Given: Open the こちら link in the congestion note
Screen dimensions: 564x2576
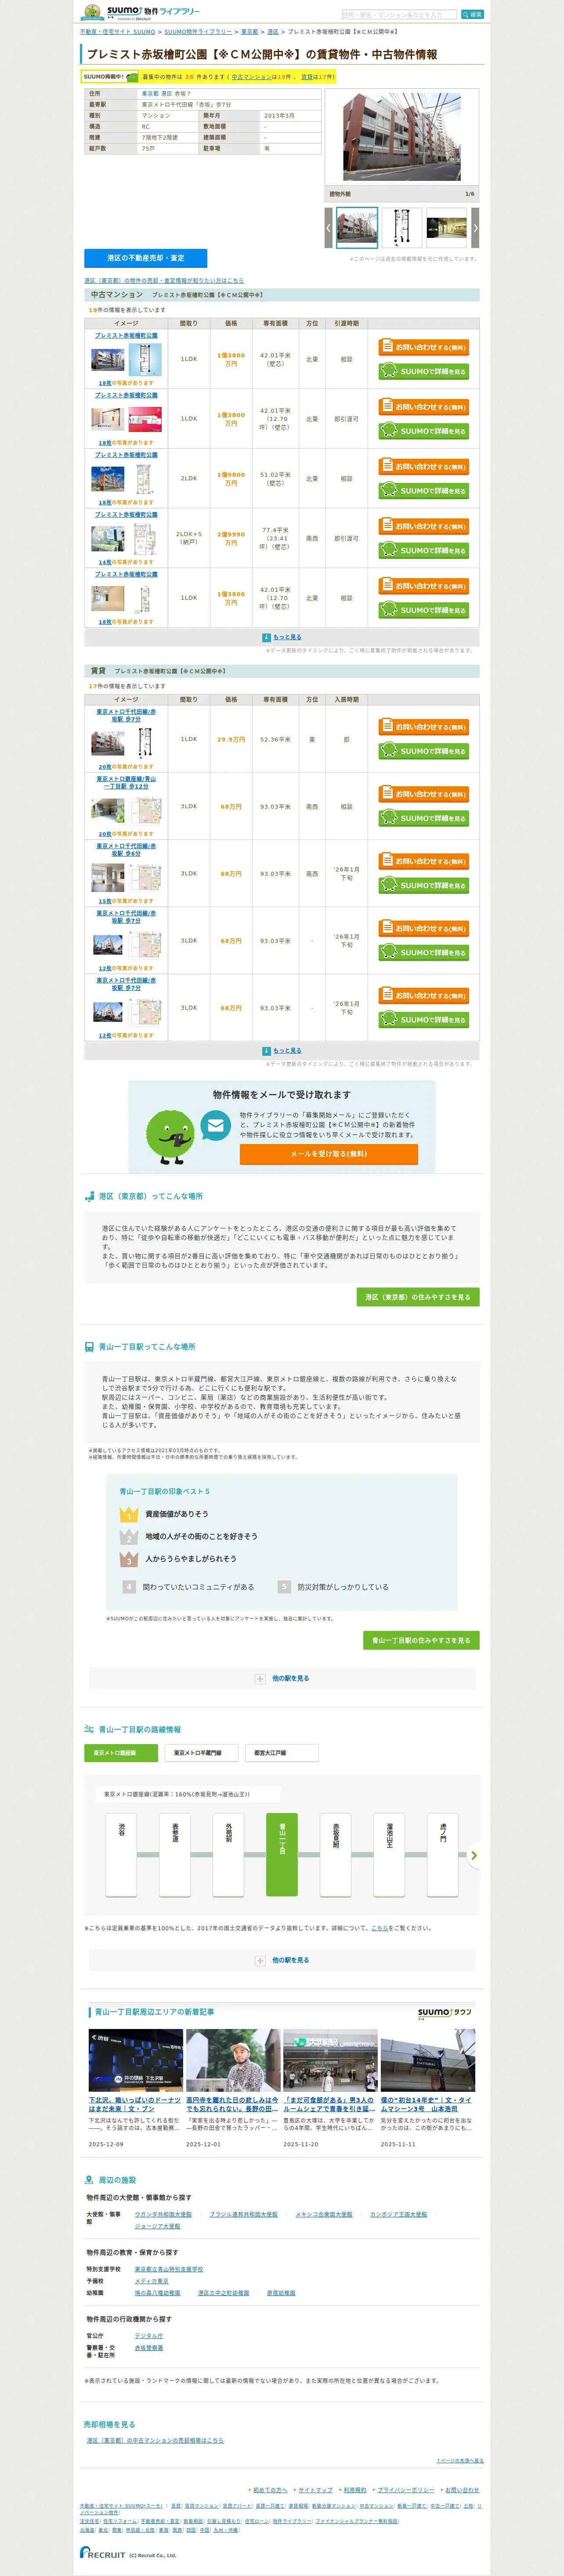Looking at the screenshot, I should 380,1928.
